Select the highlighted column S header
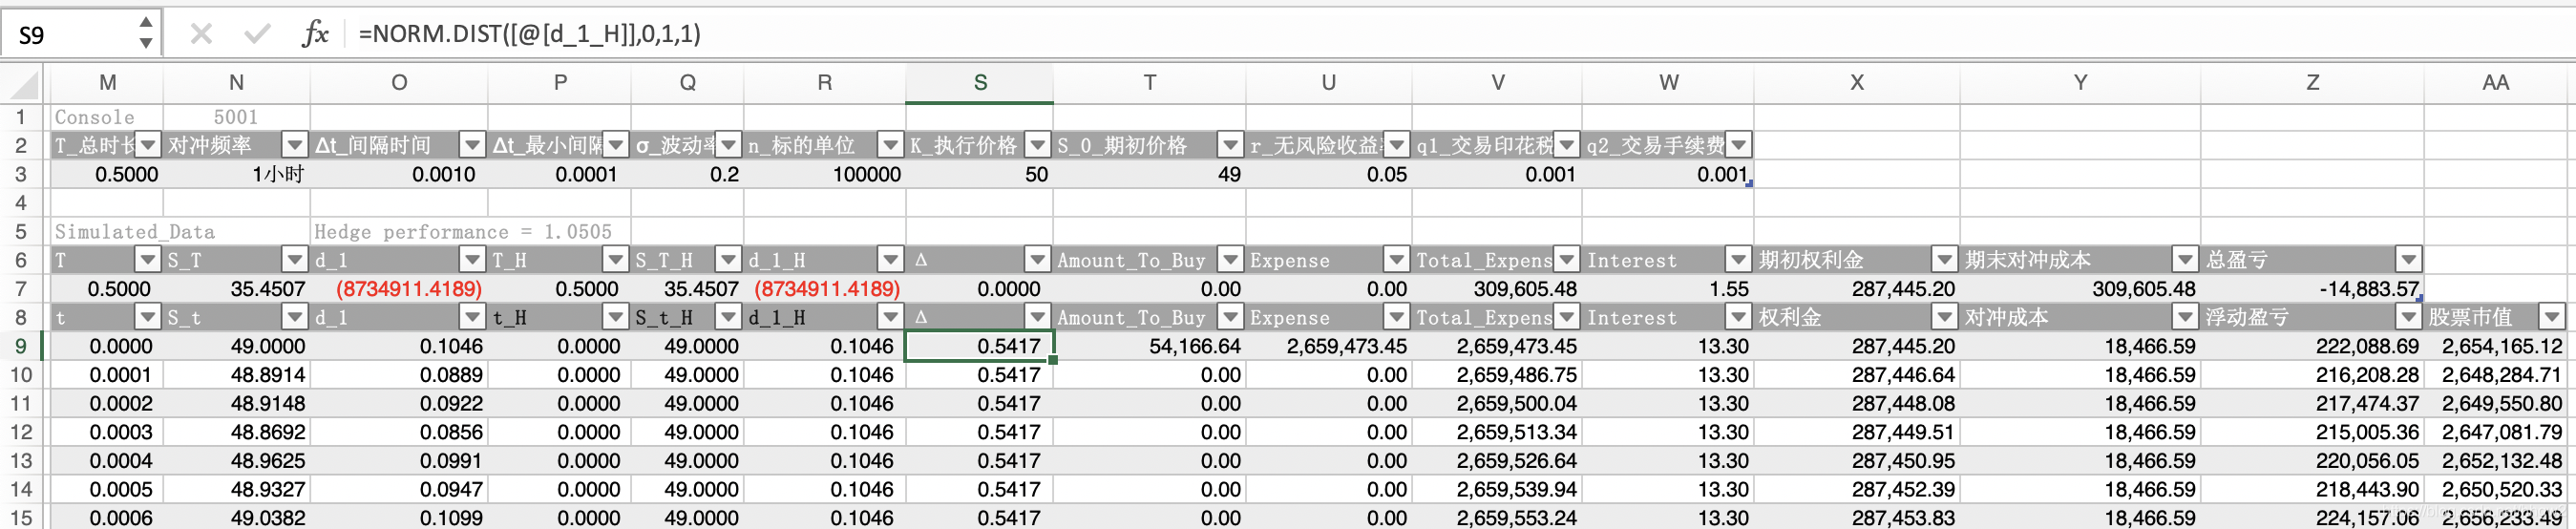2576x529 pixels. point(980,83)
